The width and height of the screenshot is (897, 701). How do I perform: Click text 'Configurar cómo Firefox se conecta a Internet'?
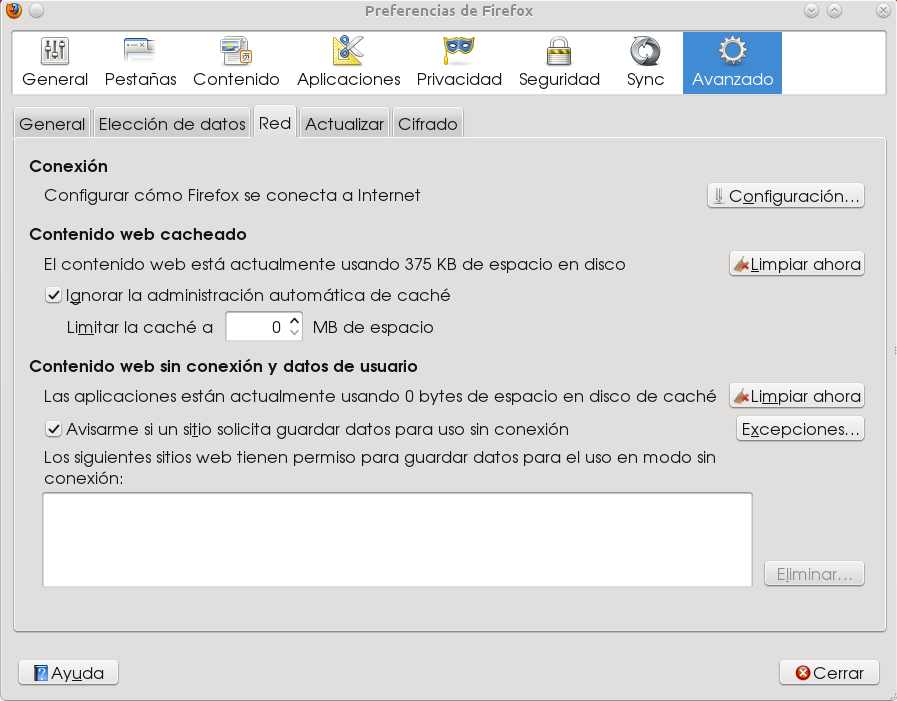coord(232,196)
